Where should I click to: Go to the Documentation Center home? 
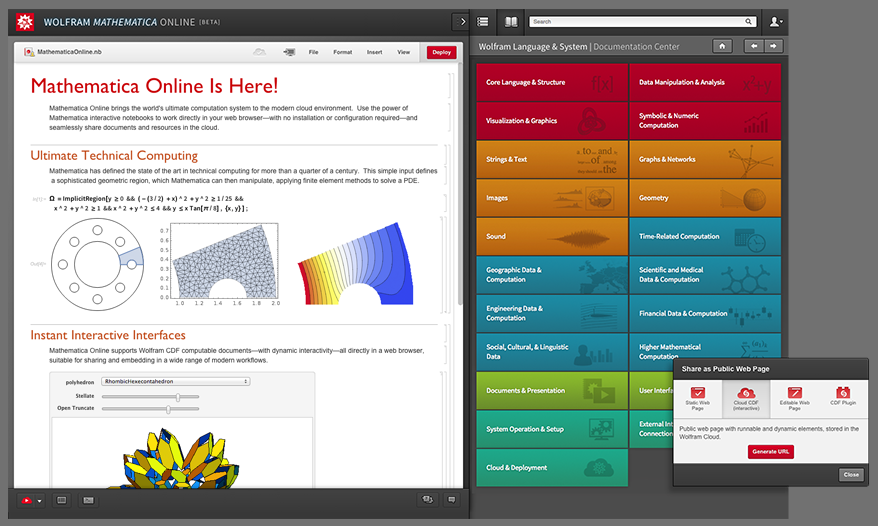click(x=722, y=46)
